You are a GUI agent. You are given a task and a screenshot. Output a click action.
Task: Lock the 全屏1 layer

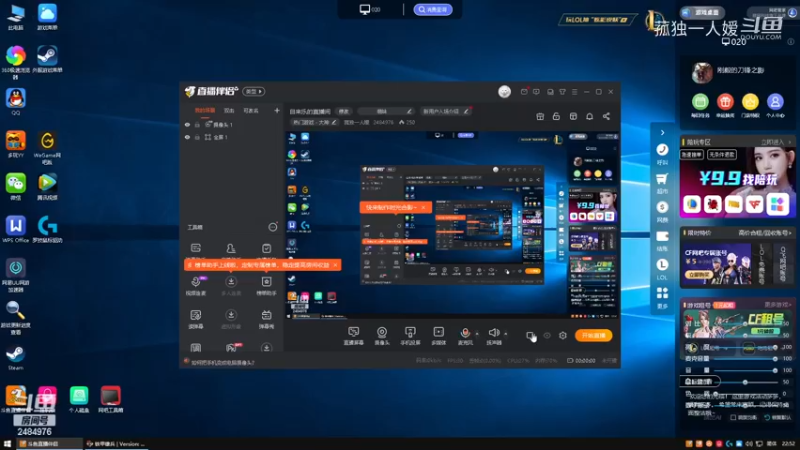point(197,137)
